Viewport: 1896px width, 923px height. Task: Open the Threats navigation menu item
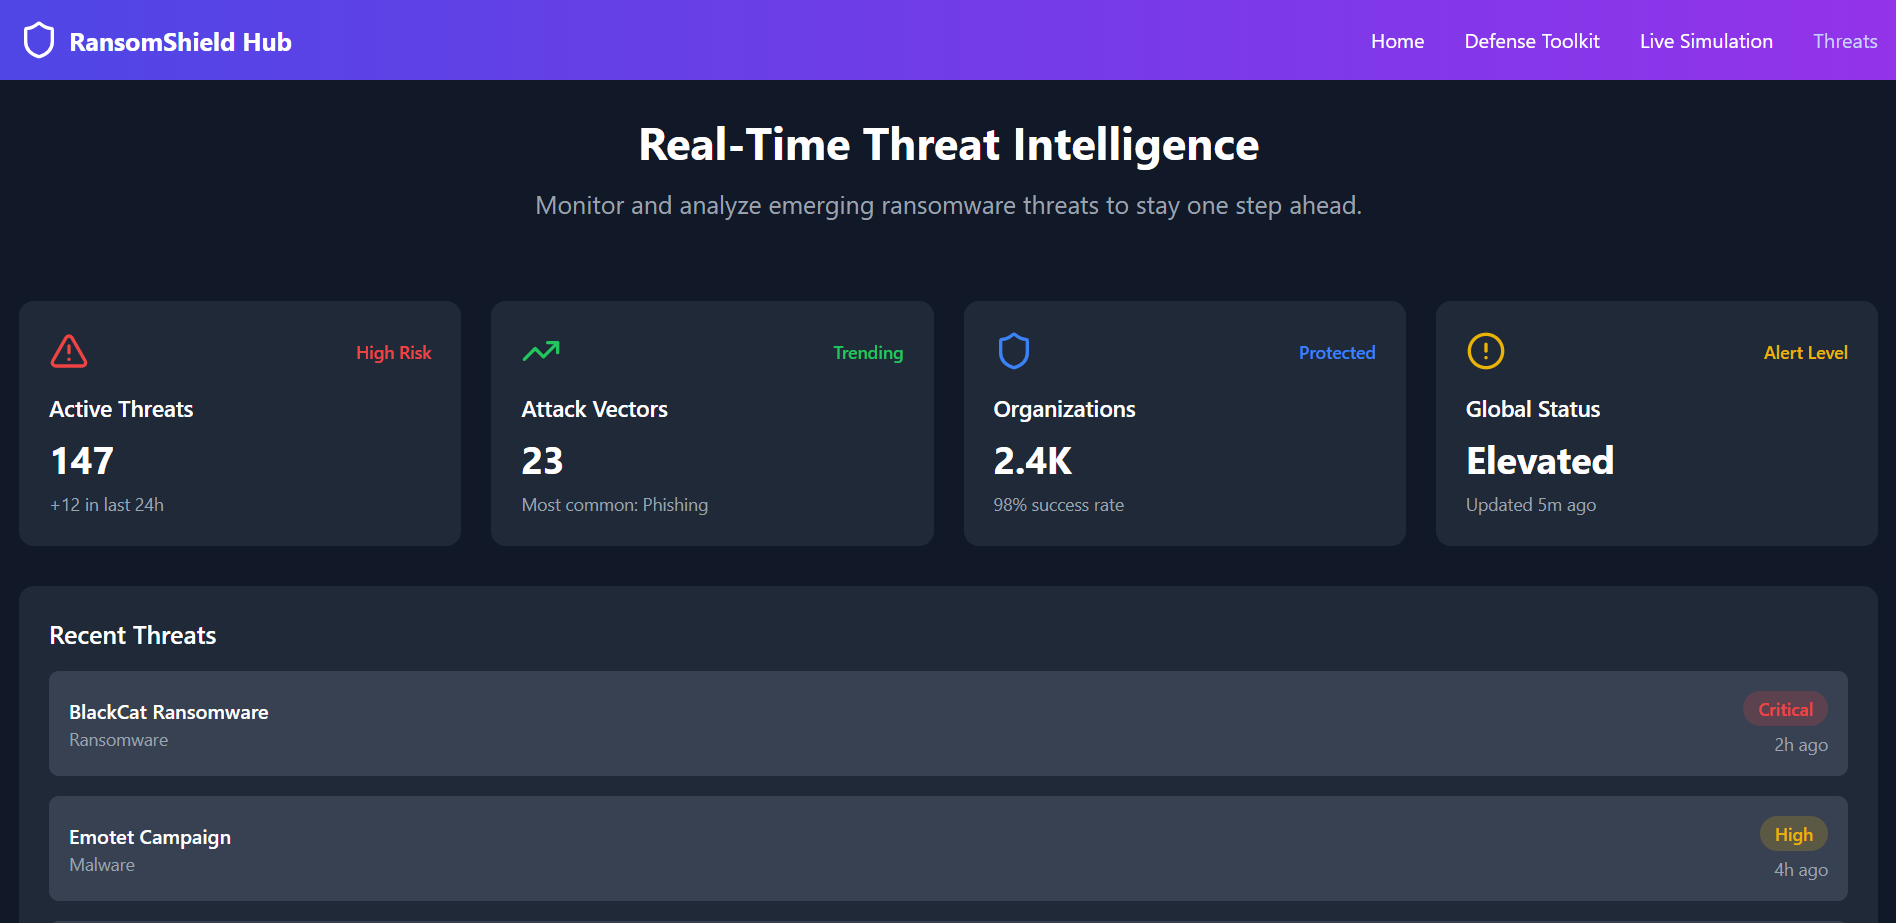pyautogui.click(x=1845, y=41)
